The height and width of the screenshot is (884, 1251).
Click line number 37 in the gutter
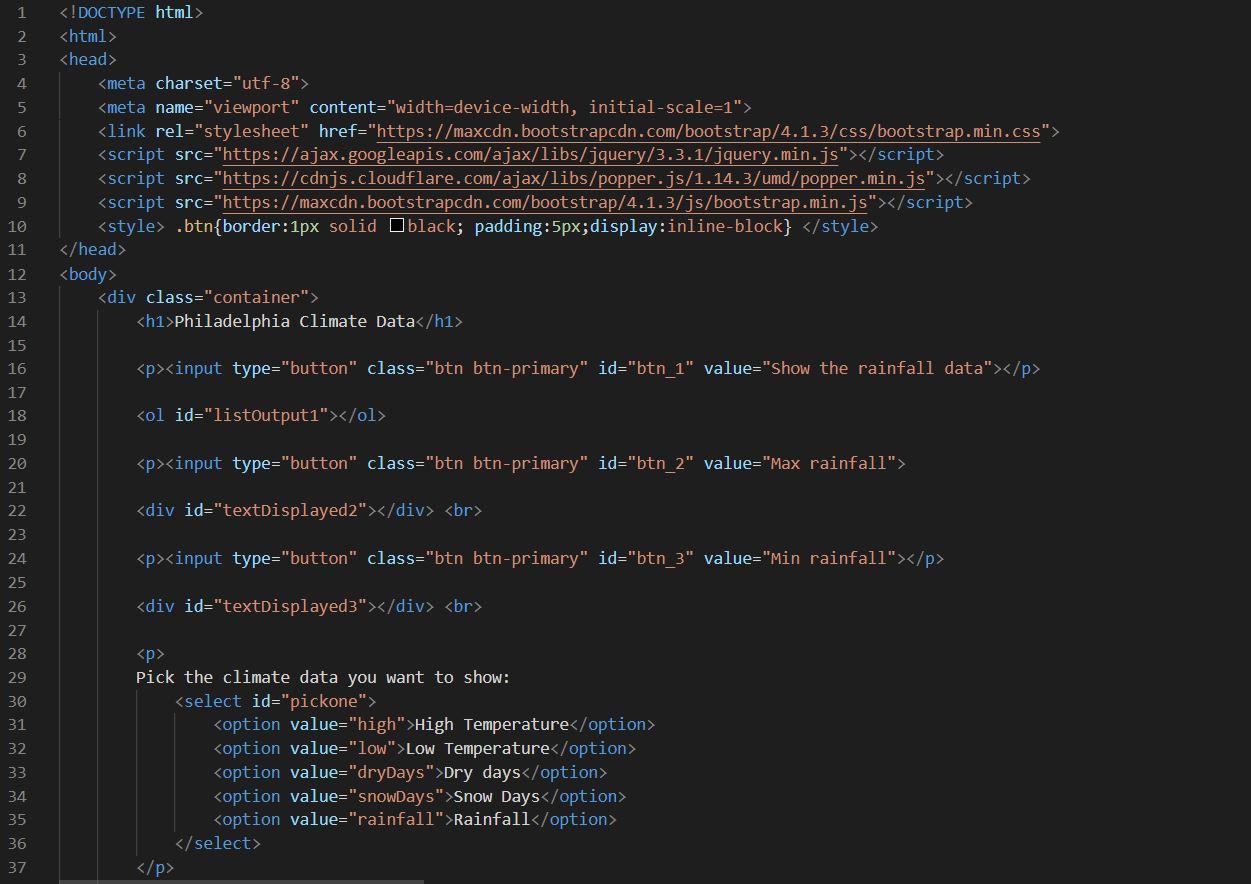coord(17,867)
